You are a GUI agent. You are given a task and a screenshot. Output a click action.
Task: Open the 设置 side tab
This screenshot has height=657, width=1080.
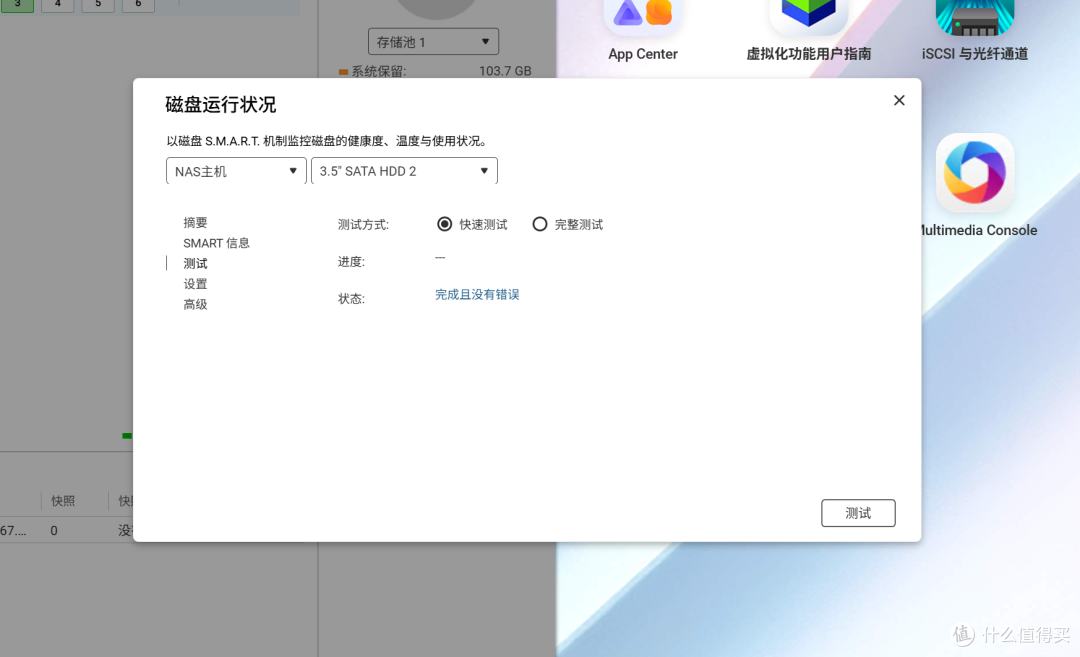[195, 284]
